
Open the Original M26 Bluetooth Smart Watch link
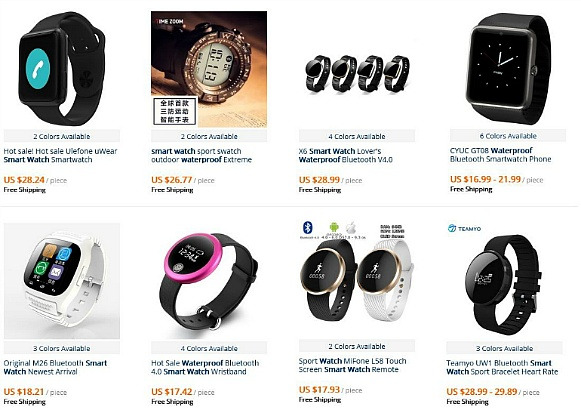[x=55, y=367]
